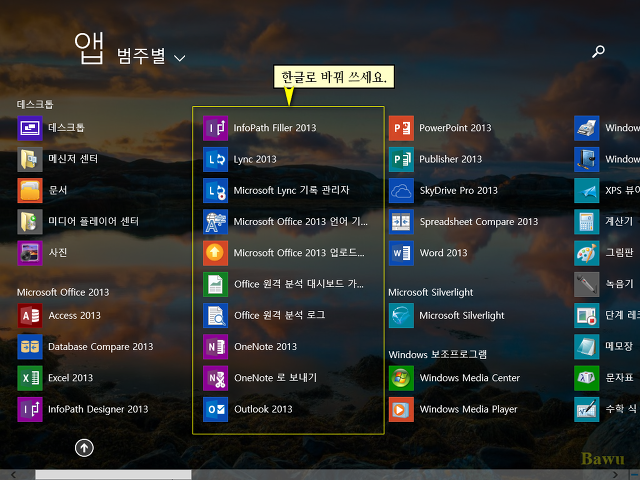Image resolution: width=640 pixels, height=480 pixels.
Task: Open Office 원격 분석 로그 icon
Action: [216, 316]
